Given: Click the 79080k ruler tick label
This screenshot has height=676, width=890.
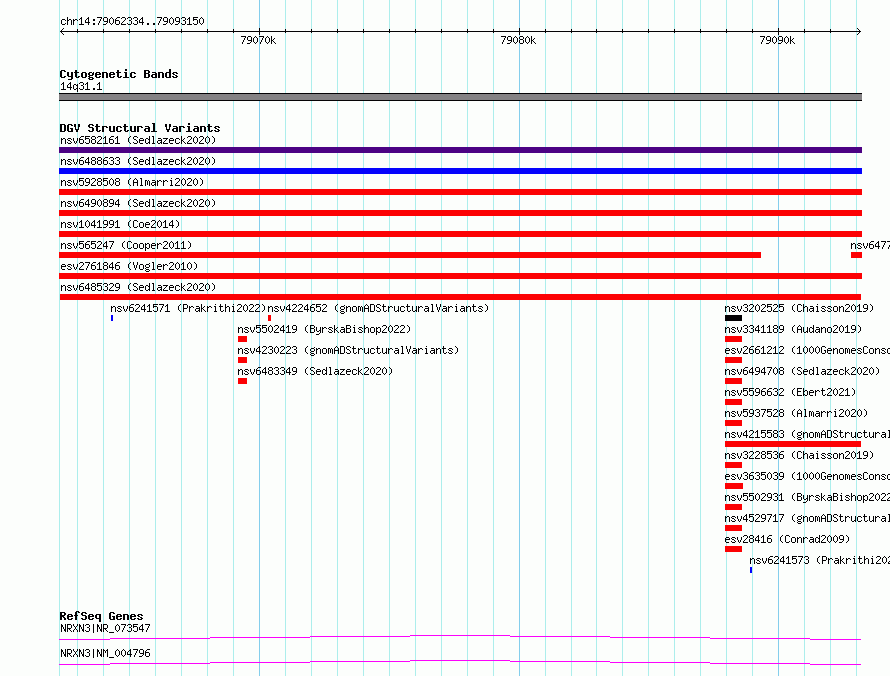Looking at the screenshot, I should coord(518,40).
